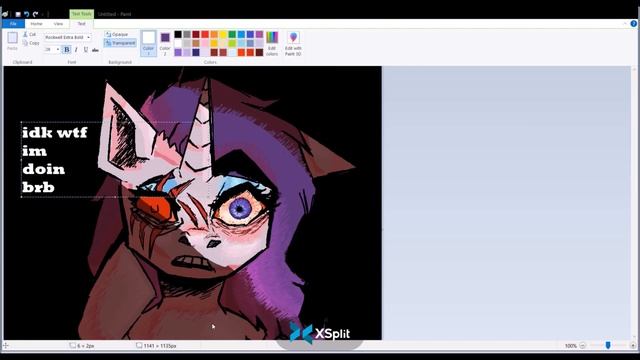Toggle Underline formatting
This screenshot has width=640, height=360.
(85, 49)
